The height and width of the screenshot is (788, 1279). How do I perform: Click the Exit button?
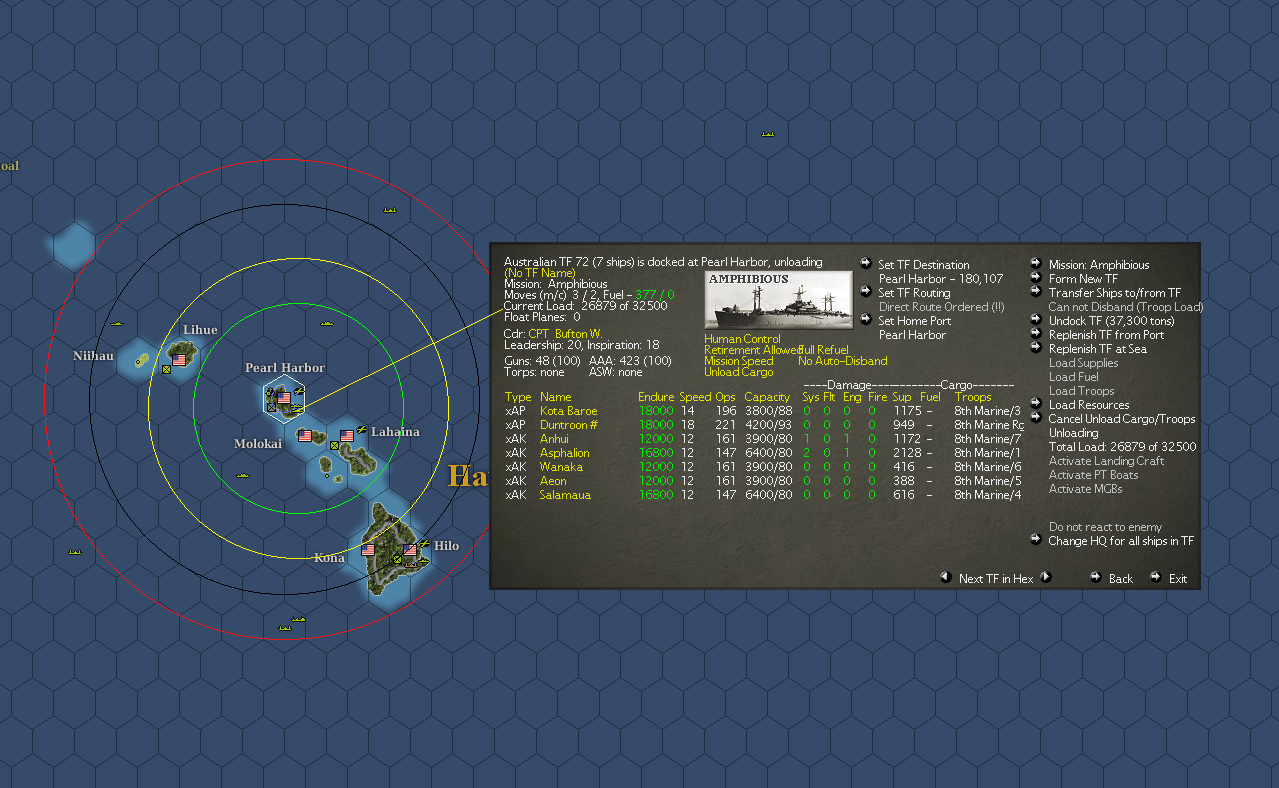click(1178, 579)
